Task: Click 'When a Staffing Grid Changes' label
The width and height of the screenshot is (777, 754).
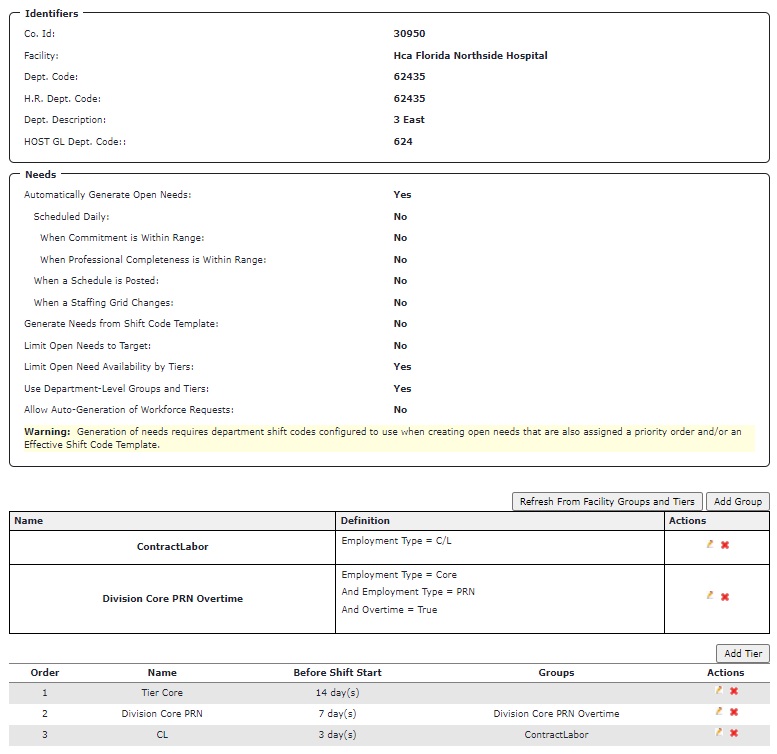Action: pyautogui.click(x=104, y=303)
